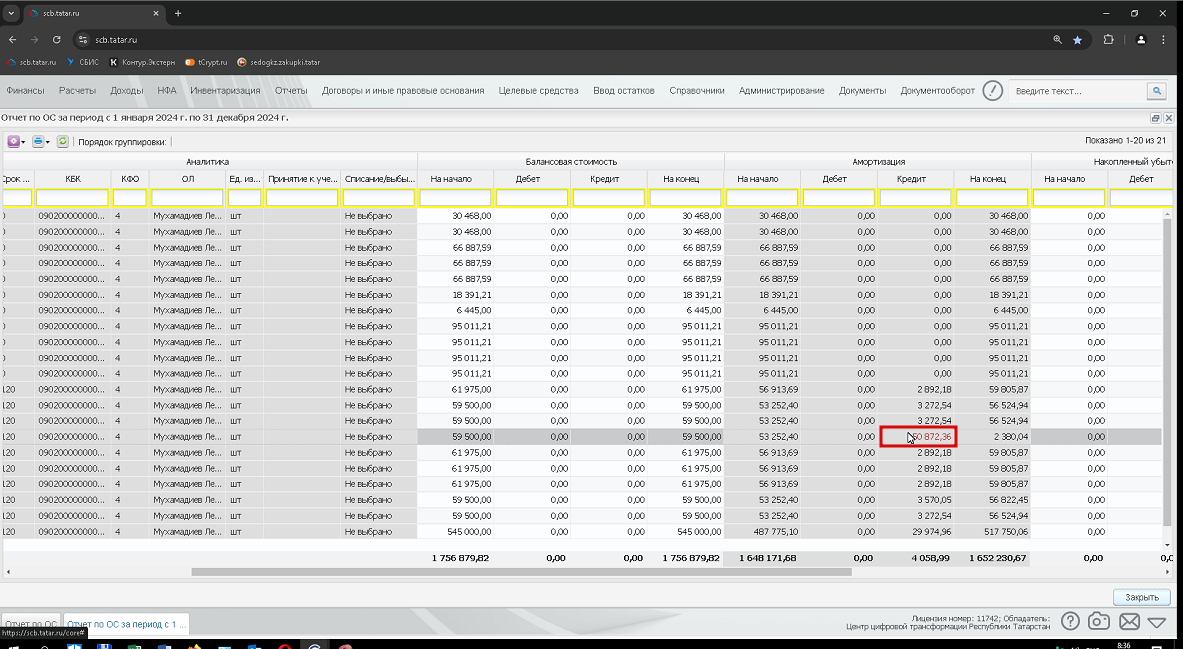Open the Документооборот menu
1183x649 pixels.
click(x=937, y=91)
